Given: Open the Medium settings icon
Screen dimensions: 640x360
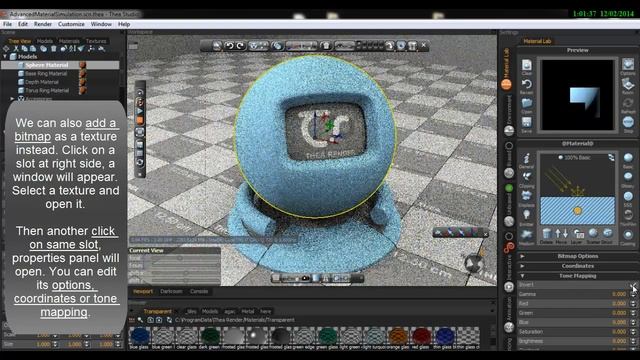Looking at the screenshot, I should pos(527,234).
